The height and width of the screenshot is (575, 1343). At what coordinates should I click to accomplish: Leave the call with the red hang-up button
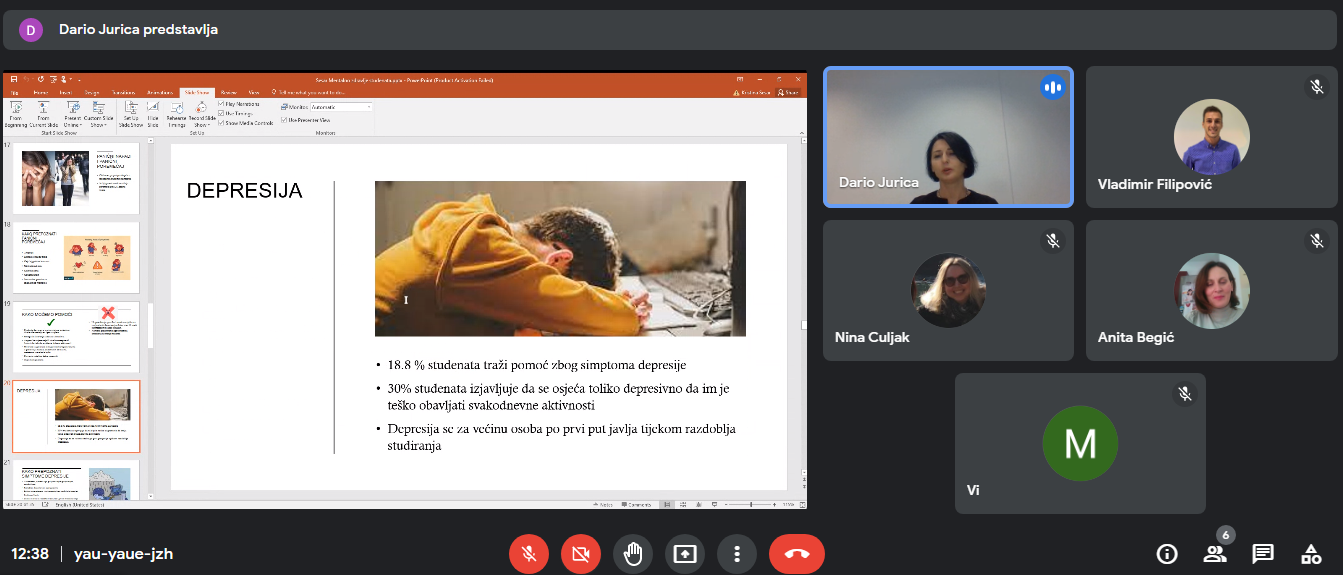coord(796,554)
